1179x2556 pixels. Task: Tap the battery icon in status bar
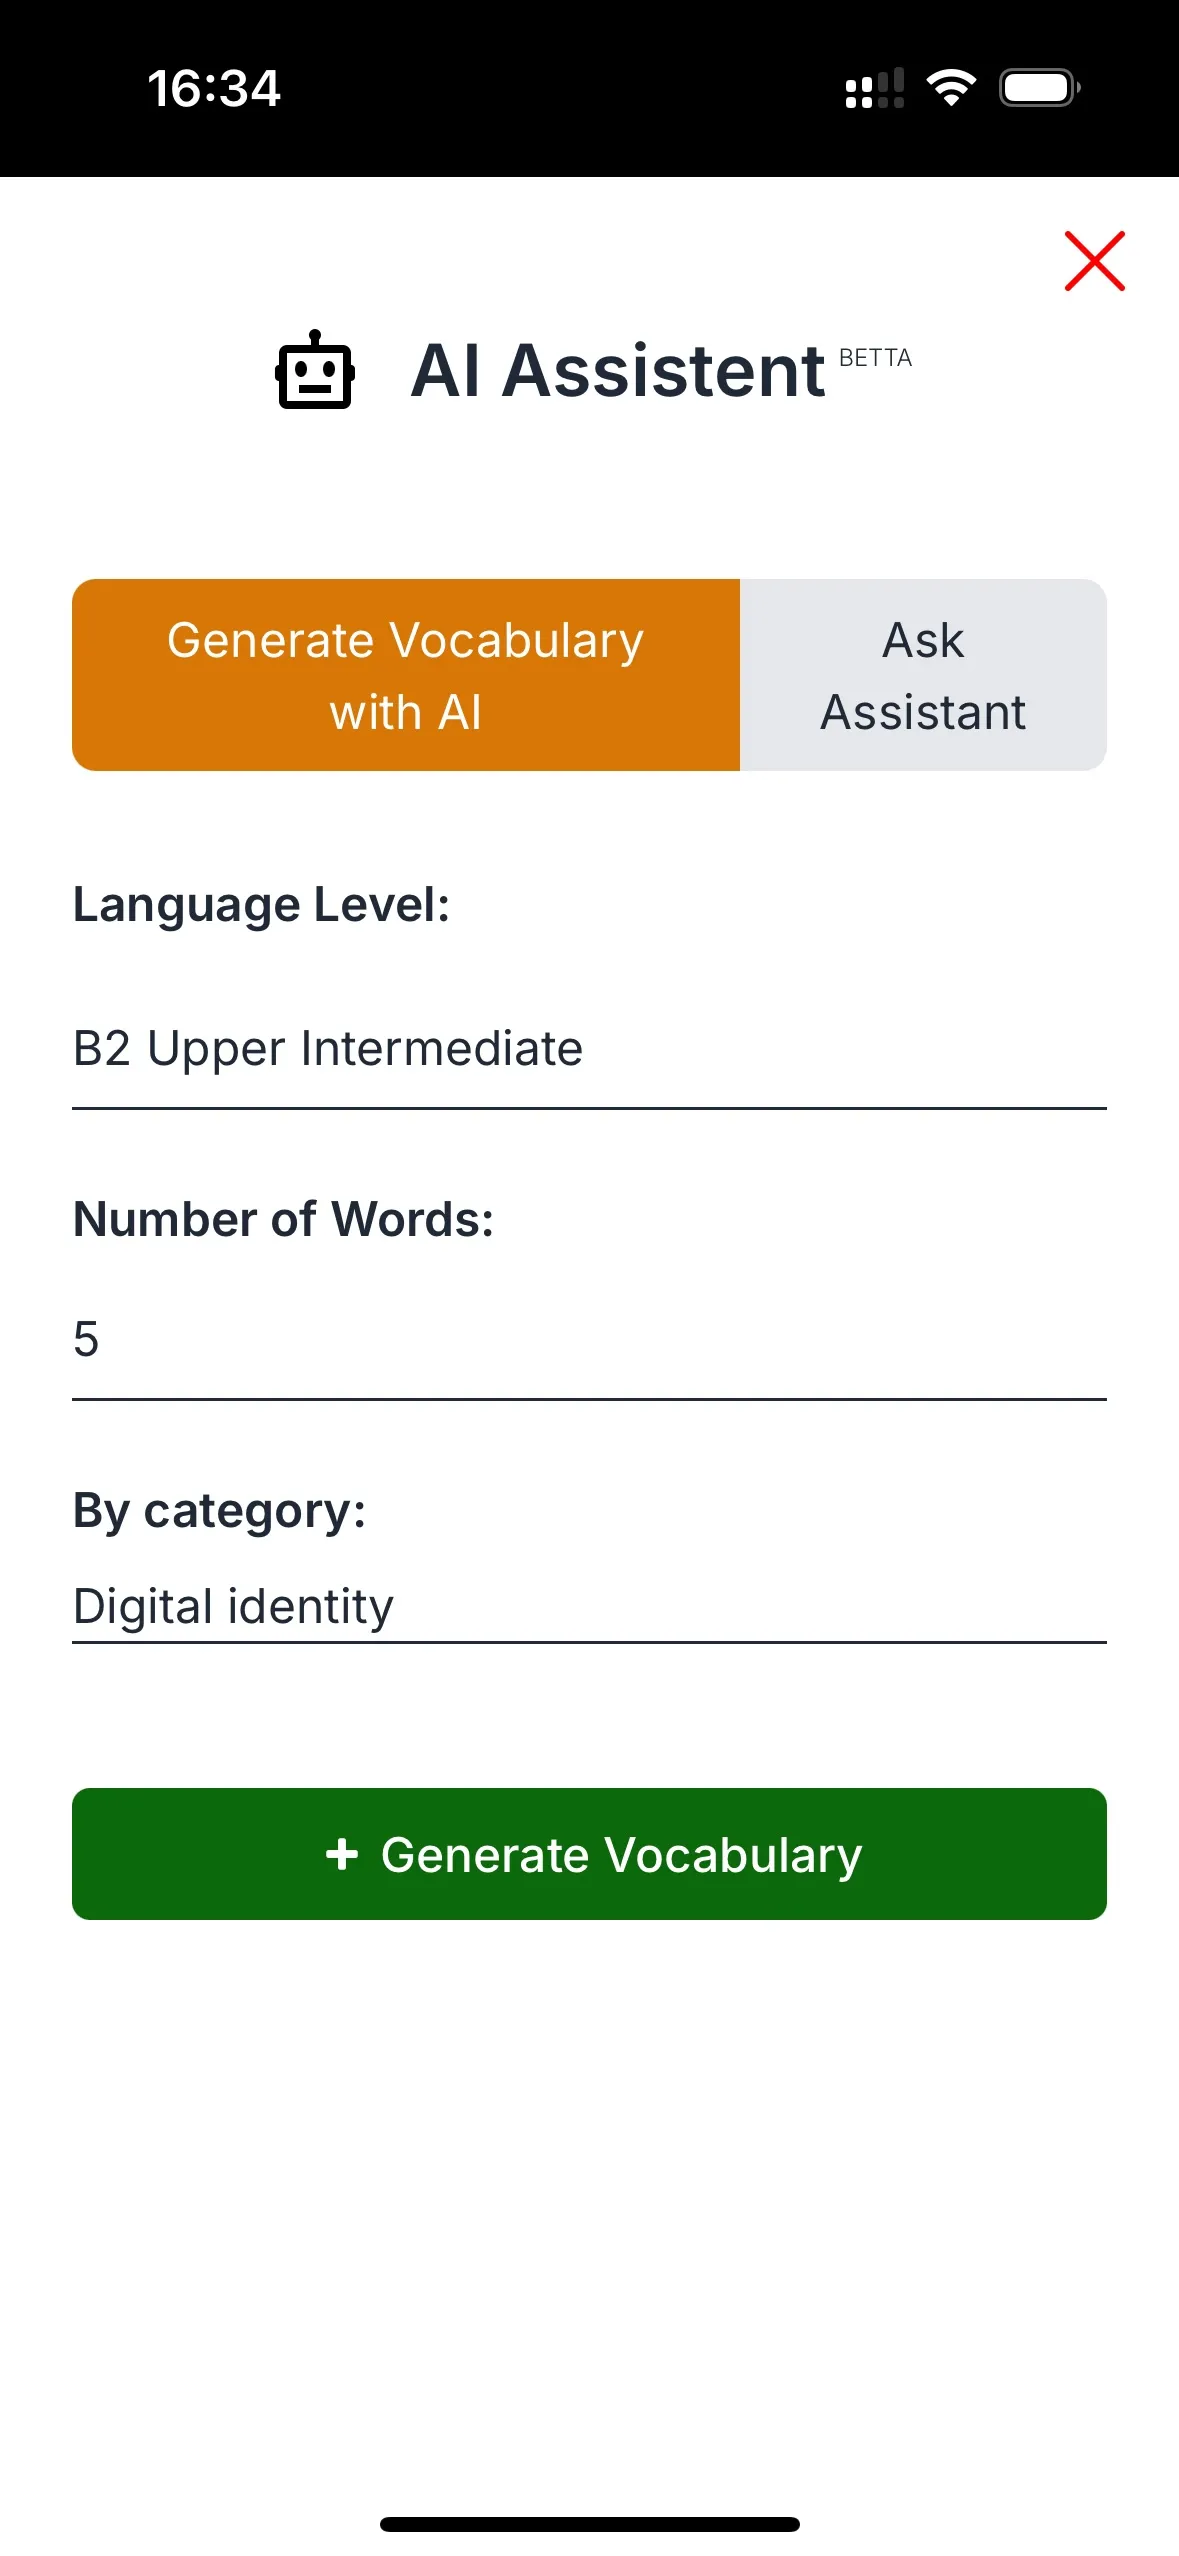click(1039, 88)
